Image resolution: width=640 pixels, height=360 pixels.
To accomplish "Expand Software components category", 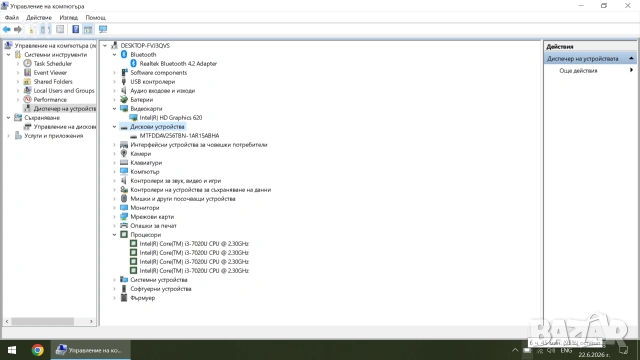I will [115, 73].
